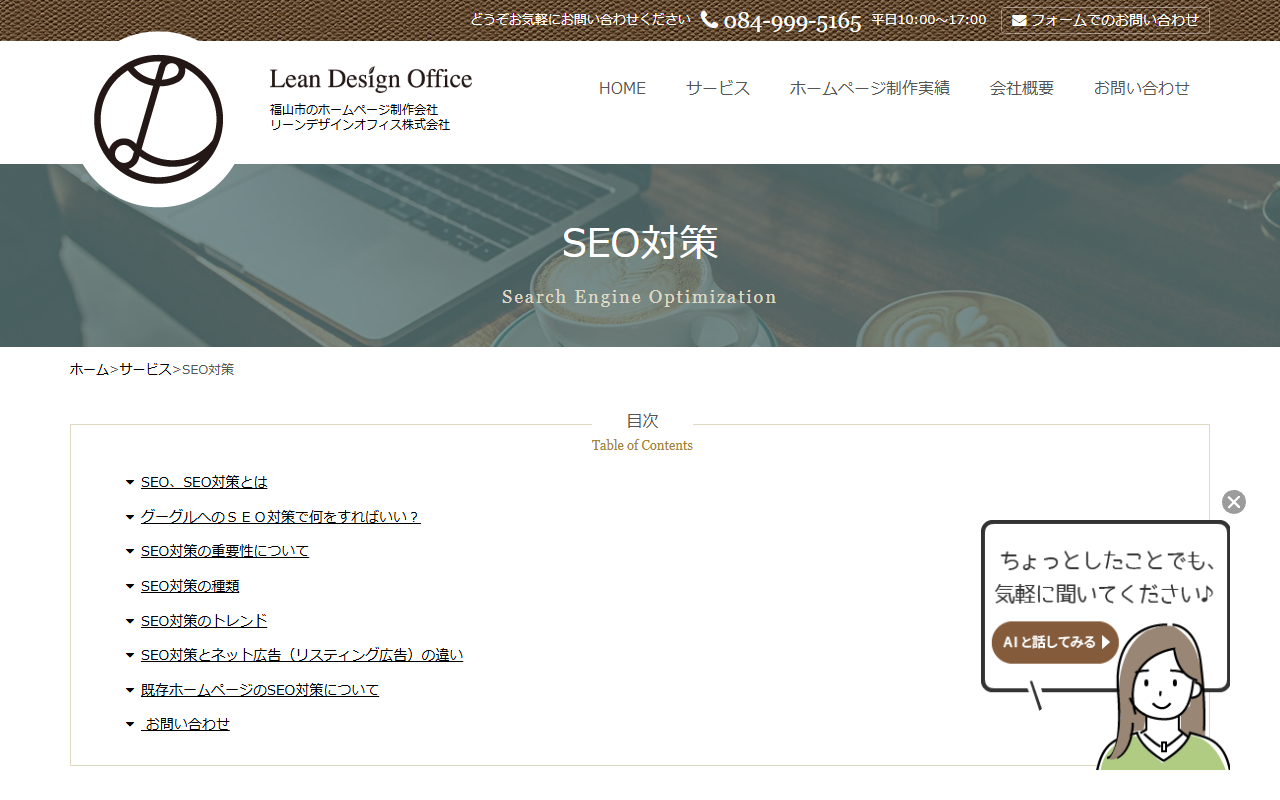Click the Lean Design Office circular logo
Viewport: 1280px width, 800px height.
pos(158,119)
